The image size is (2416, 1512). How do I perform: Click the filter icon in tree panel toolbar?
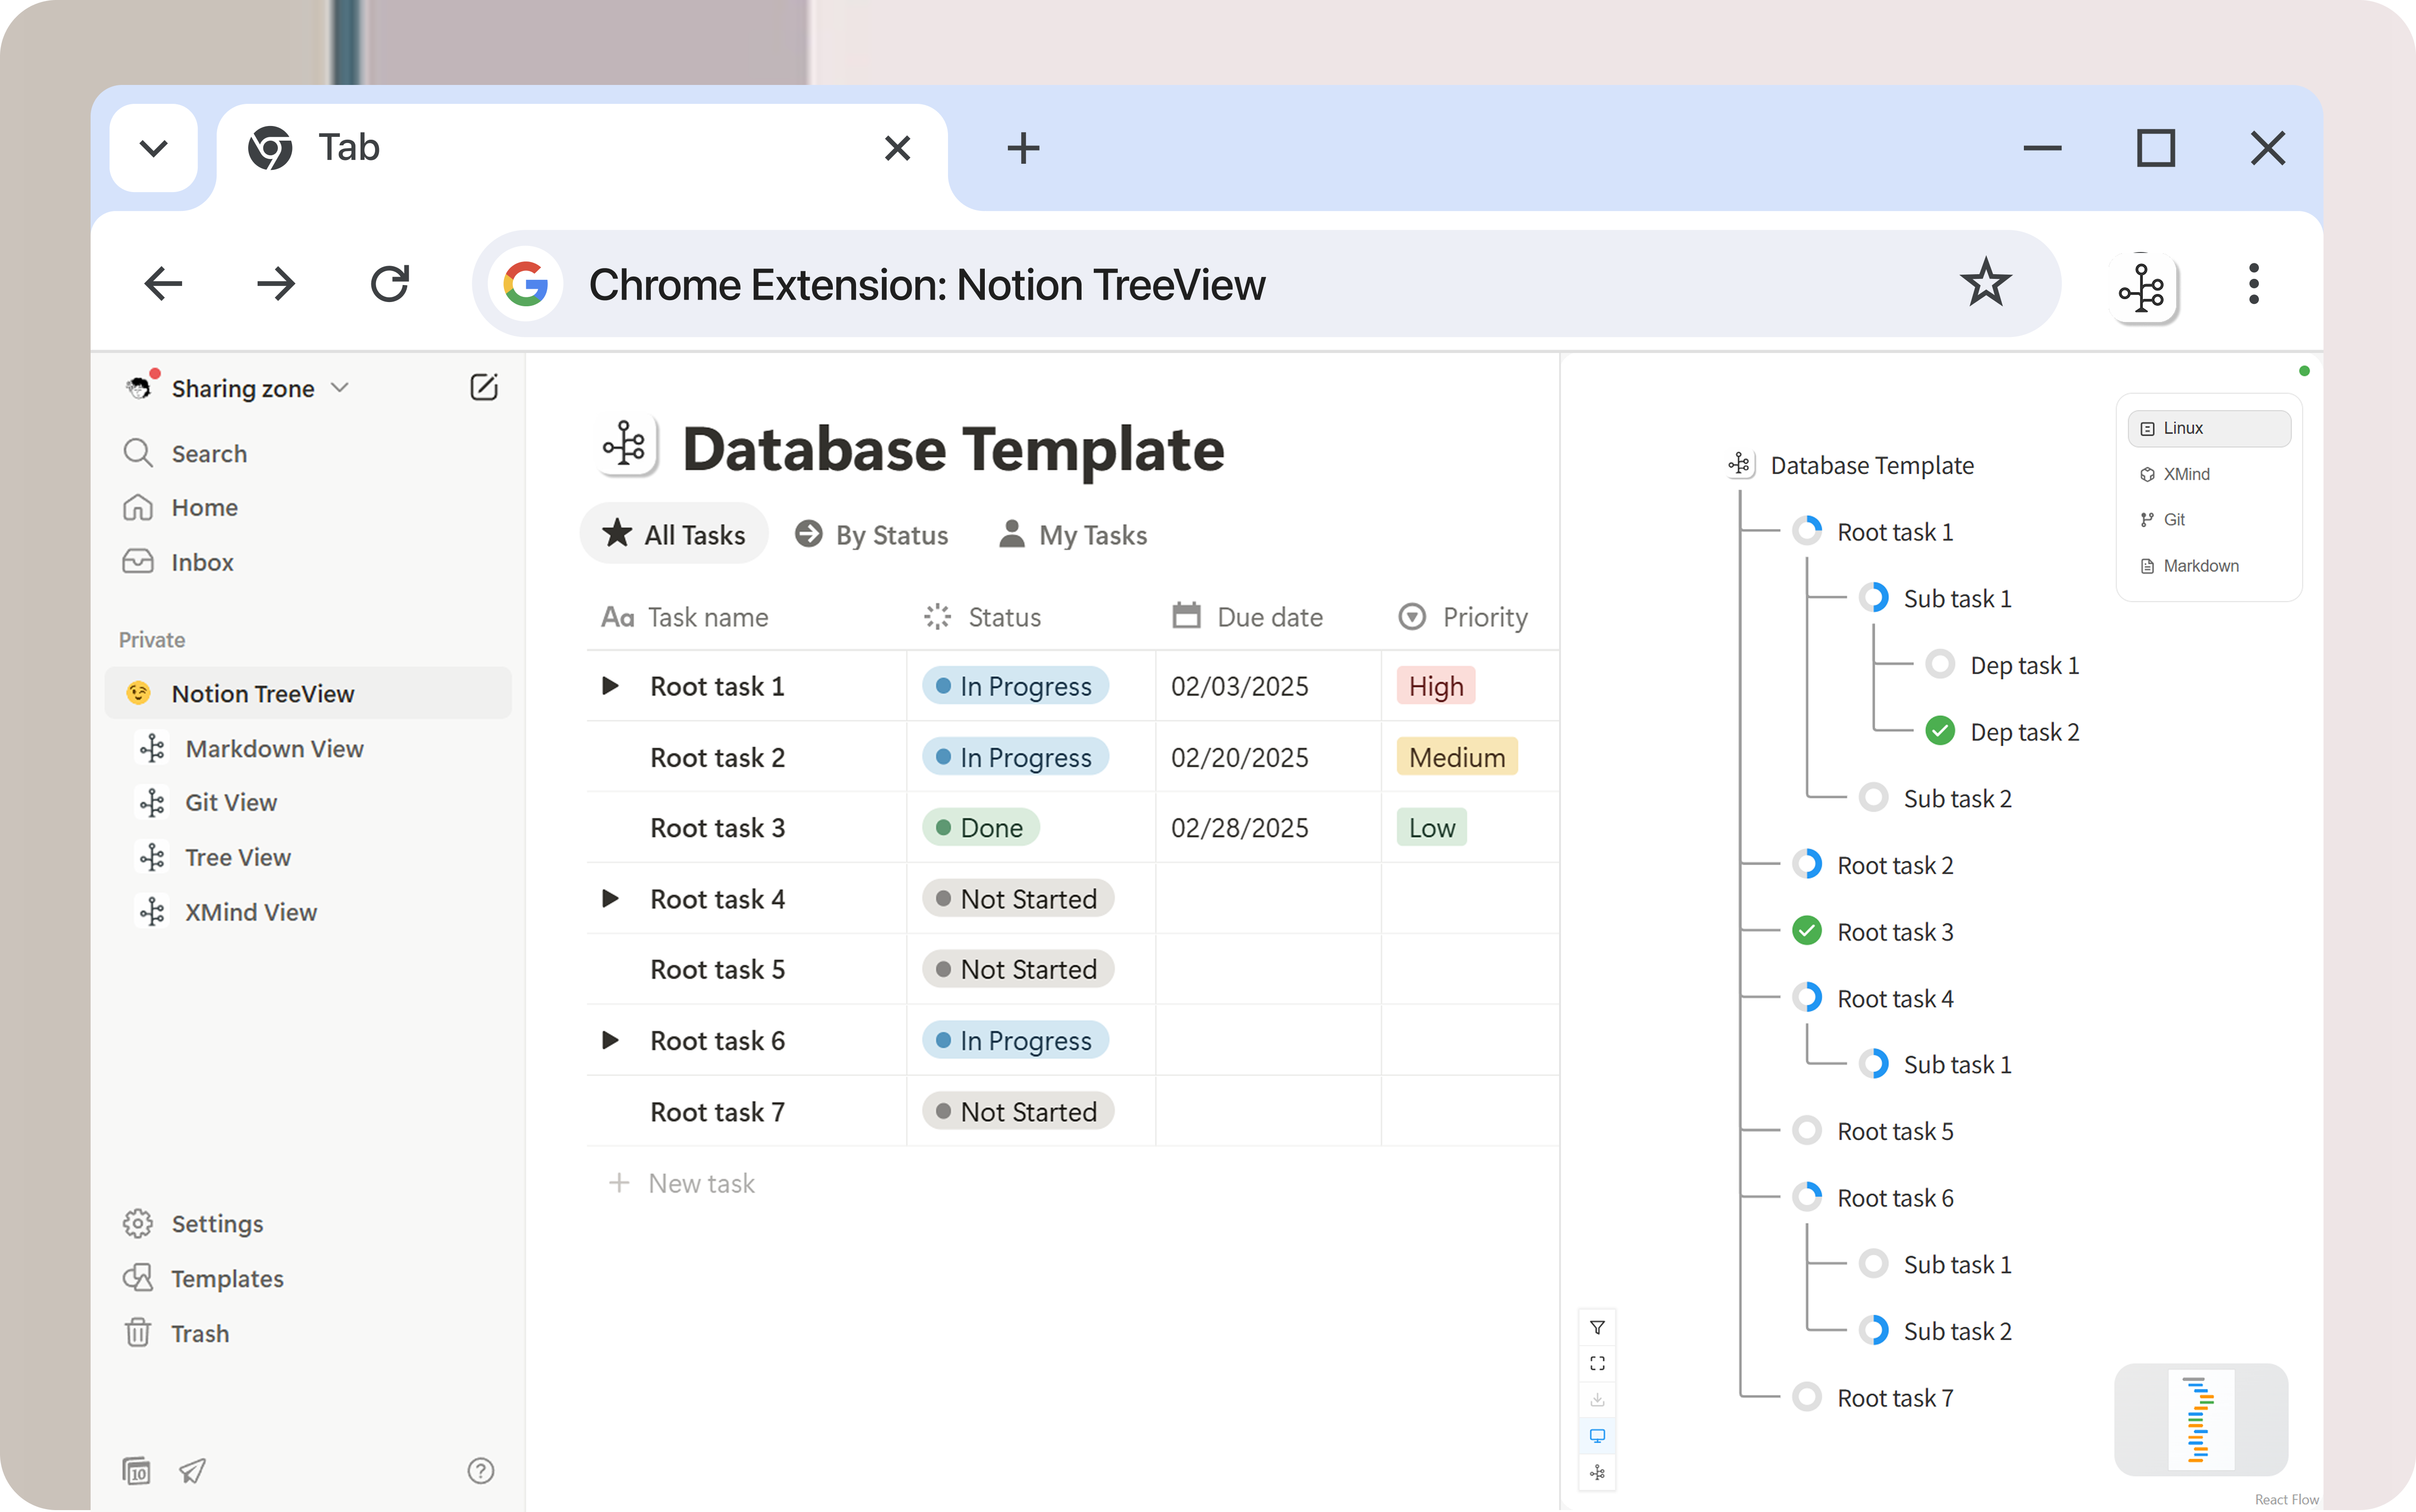coord(1597,1328)
